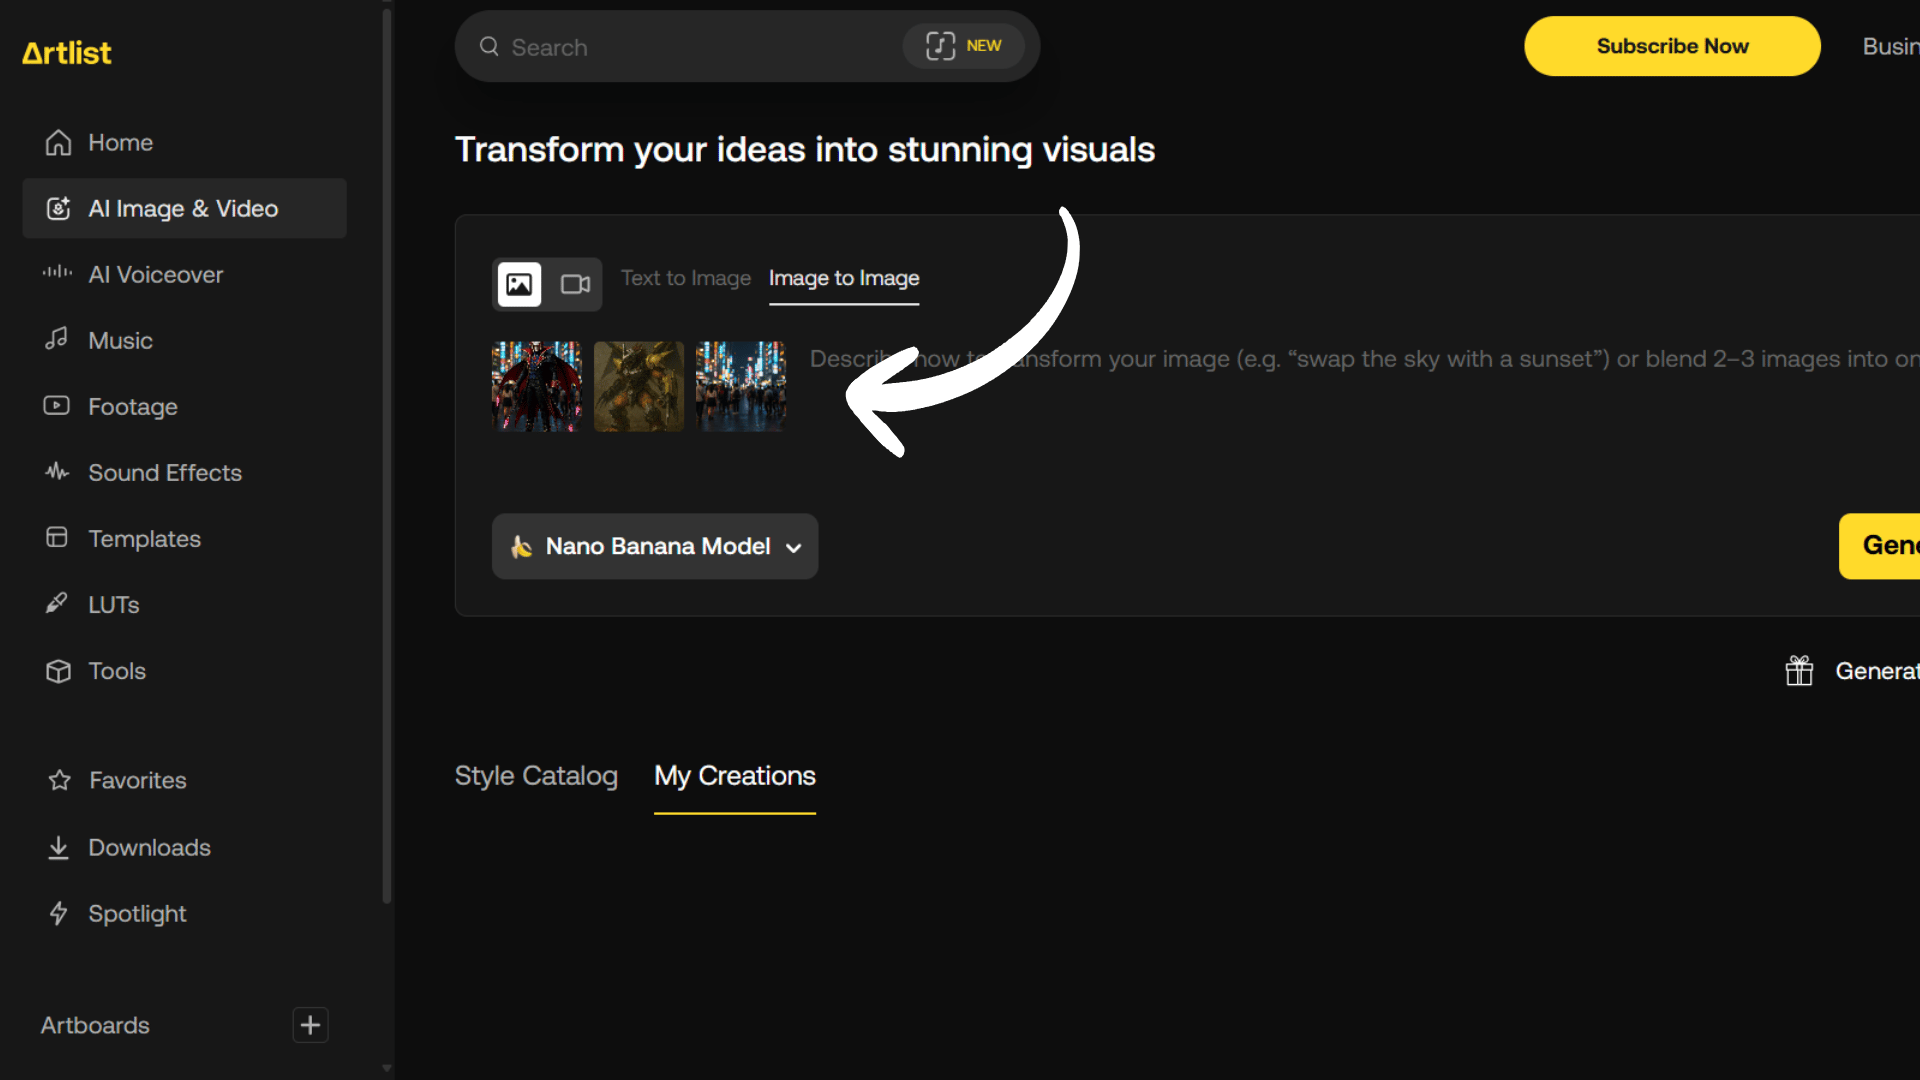Click the Artlist logo

[67, 52]
